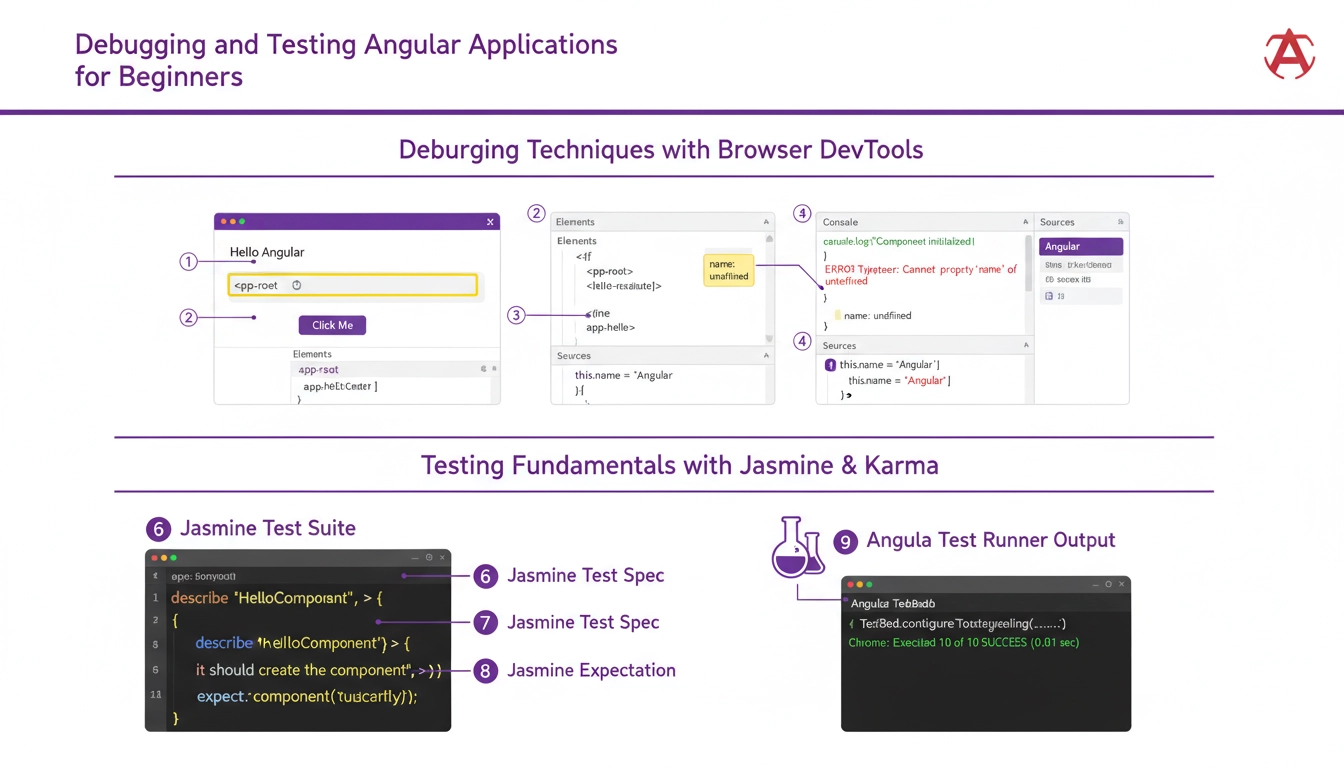Select the app-rsat row in the mini Elements panel
The image size is (1344, 768).
point(394,369)
